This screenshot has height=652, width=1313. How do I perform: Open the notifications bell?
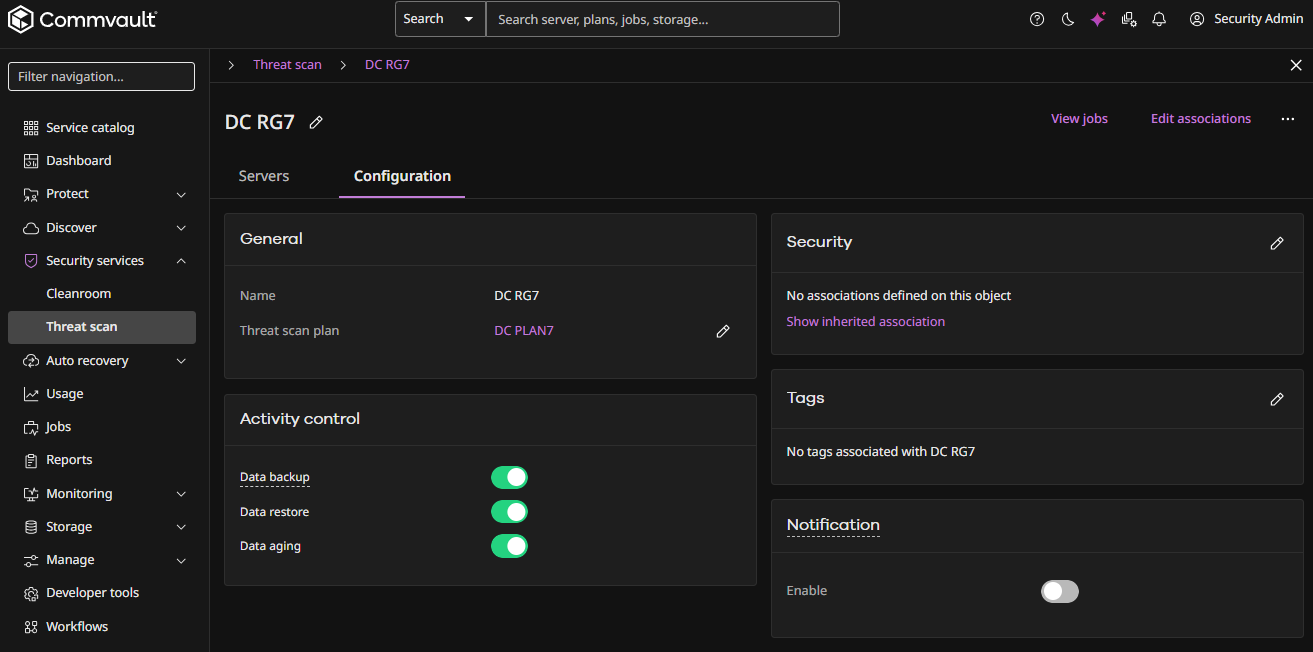click(x=1159, y=19)
